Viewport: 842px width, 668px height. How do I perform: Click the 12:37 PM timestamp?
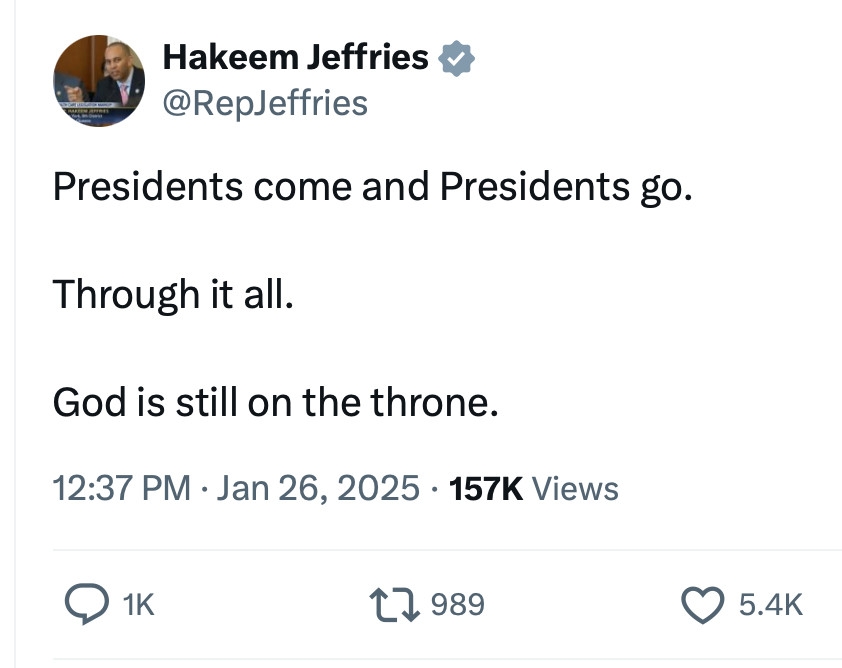121,488
